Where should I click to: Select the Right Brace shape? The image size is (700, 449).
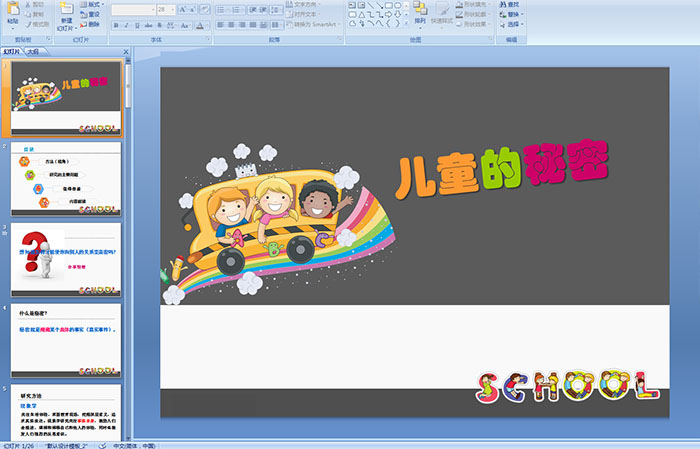pos(397,24)
